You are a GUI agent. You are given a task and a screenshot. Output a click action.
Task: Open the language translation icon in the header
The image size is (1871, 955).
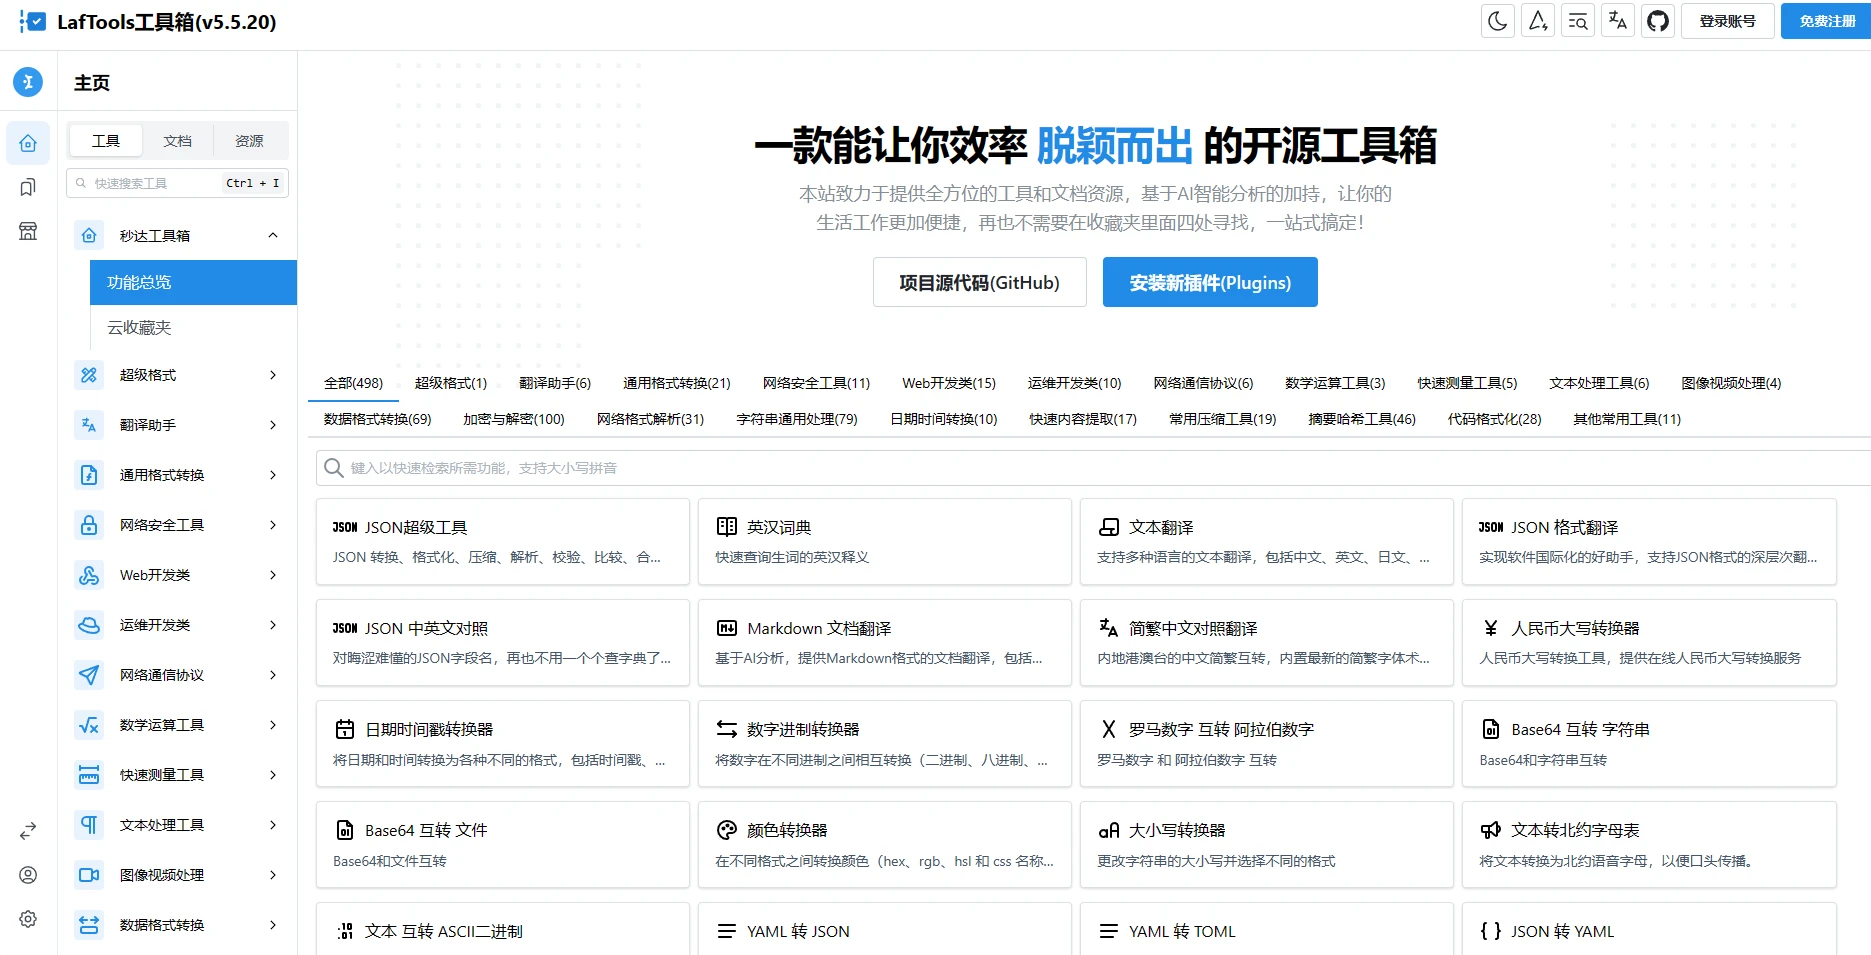coord(1617,20)
